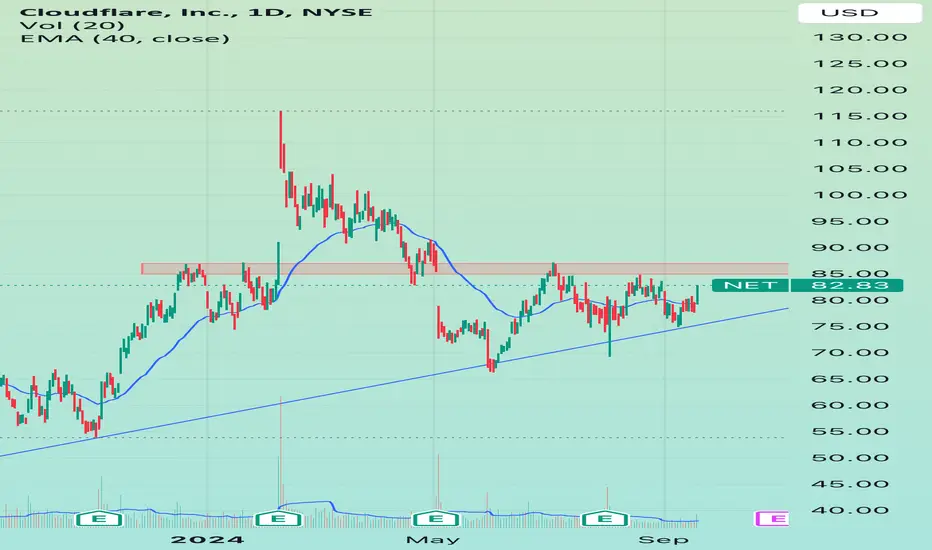This screenshot has height=550, width=932.
Task: Click the 125.00 price axis label
Action: [859, 64]
